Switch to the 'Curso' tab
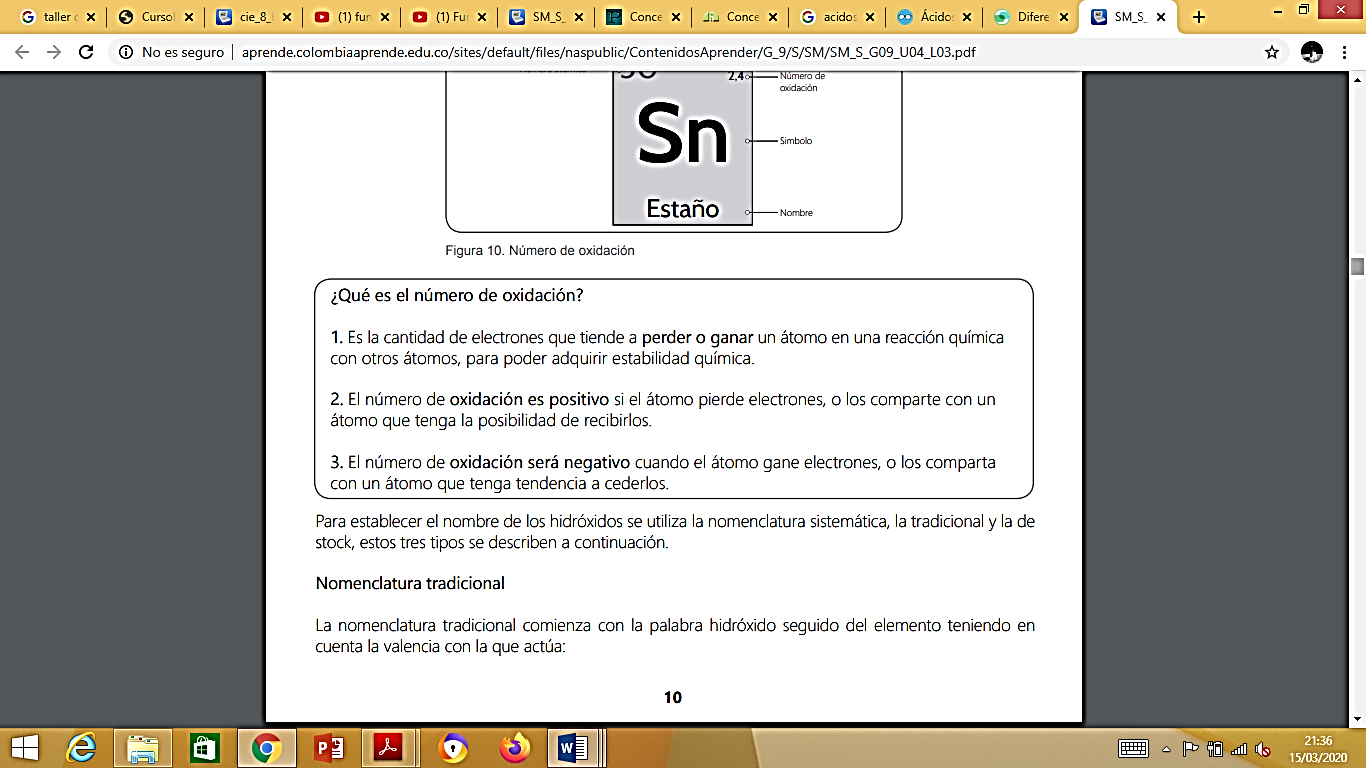The width and height of the screenshot is (1366, 768). tap(156, 17)
